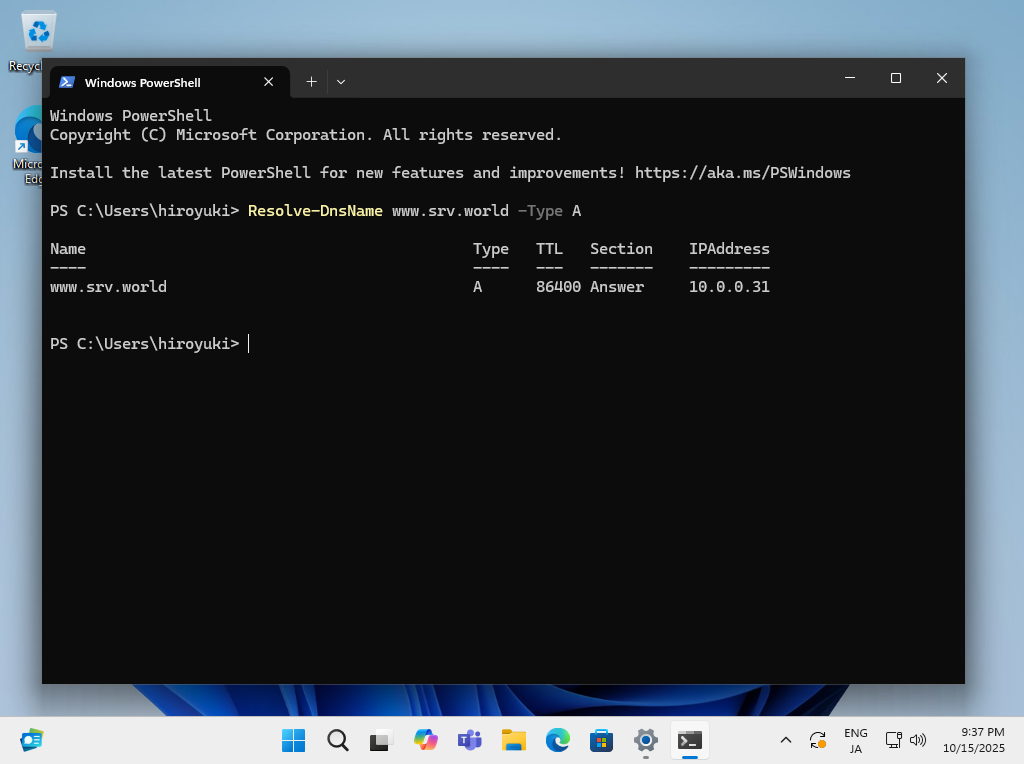Launch Copilot from the taskbar
Viewport: 1024px width, 764px height.
pos(426,740)
